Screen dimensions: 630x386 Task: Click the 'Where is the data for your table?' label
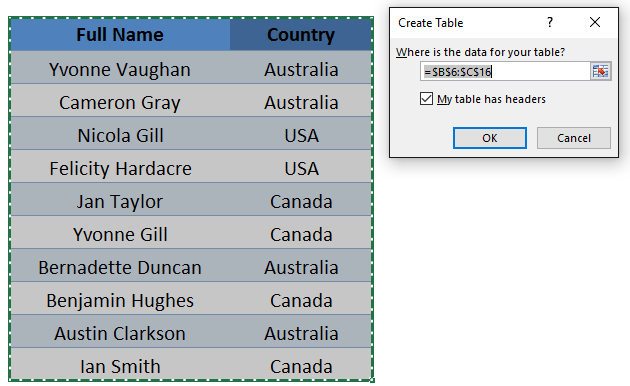[x=480, y=52]
